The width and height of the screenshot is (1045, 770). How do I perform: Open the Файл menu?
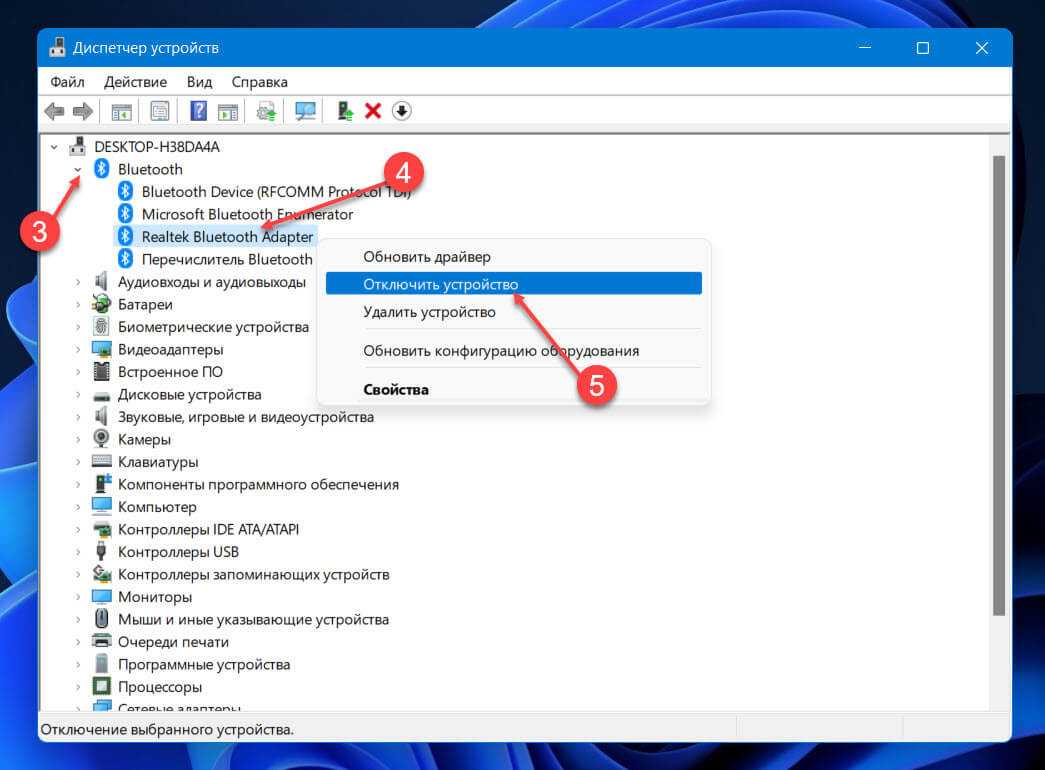(67, 82)
